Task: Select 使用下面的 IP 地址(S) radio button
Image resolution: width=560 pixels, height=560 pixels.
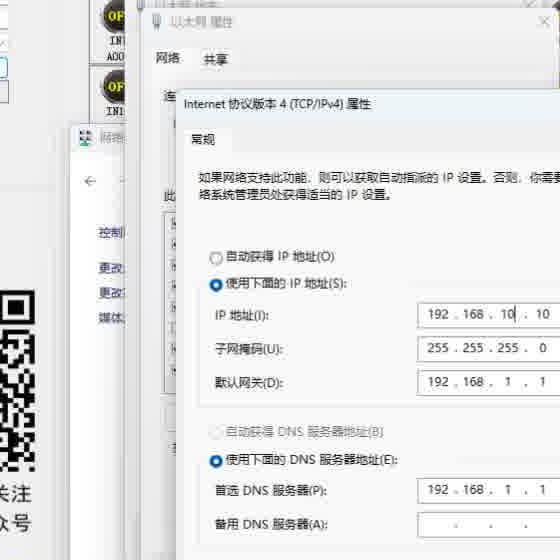Action: pyautogui.click(x=216, y=285)
